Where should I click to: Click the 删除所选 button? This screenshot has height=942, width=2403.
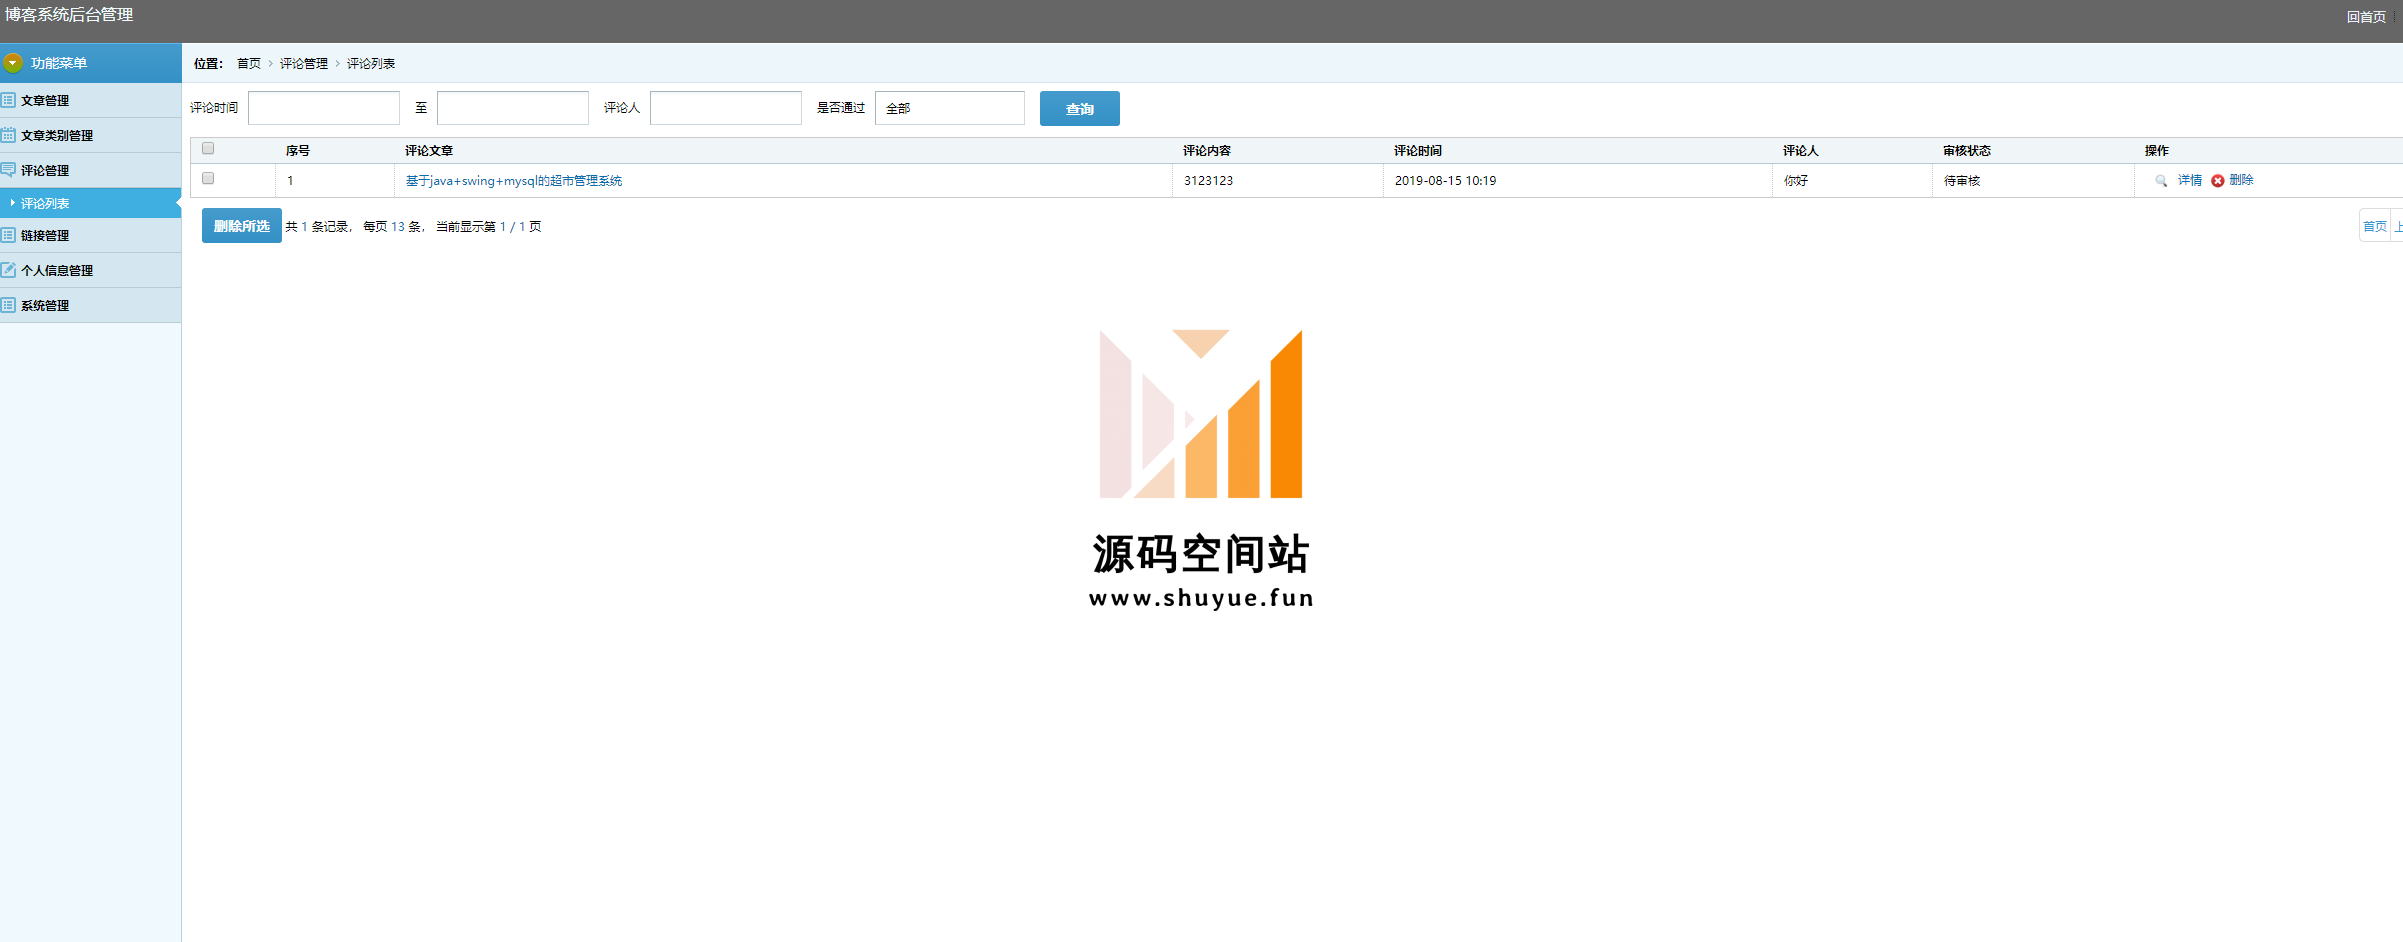tap(242, 226)
